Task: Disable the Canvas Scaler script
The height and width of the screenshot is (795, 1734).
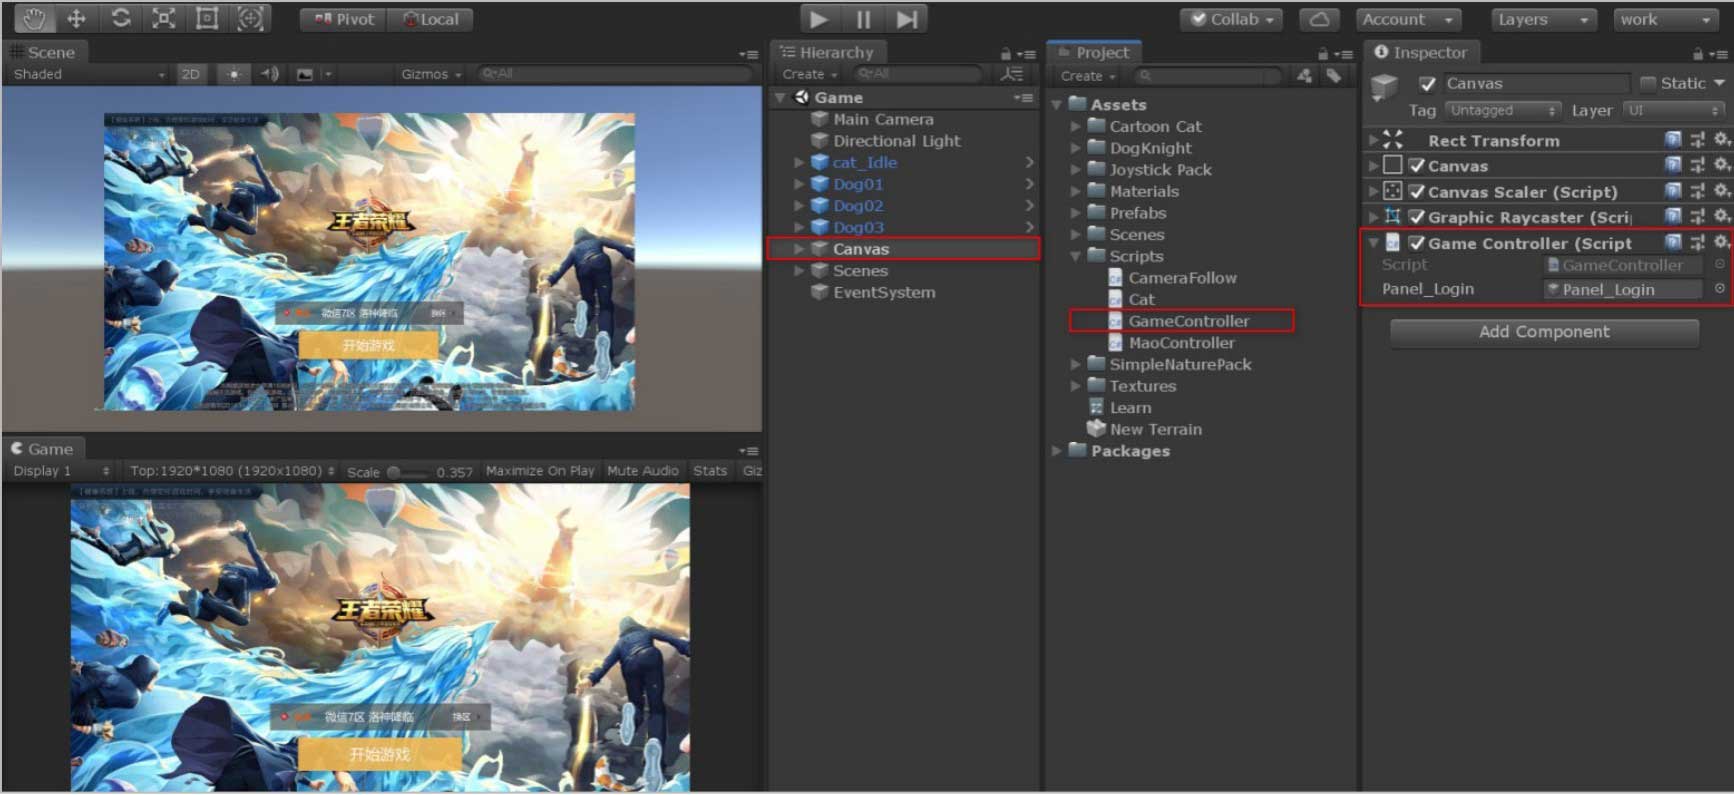Action: click(x=1416, y=192)
